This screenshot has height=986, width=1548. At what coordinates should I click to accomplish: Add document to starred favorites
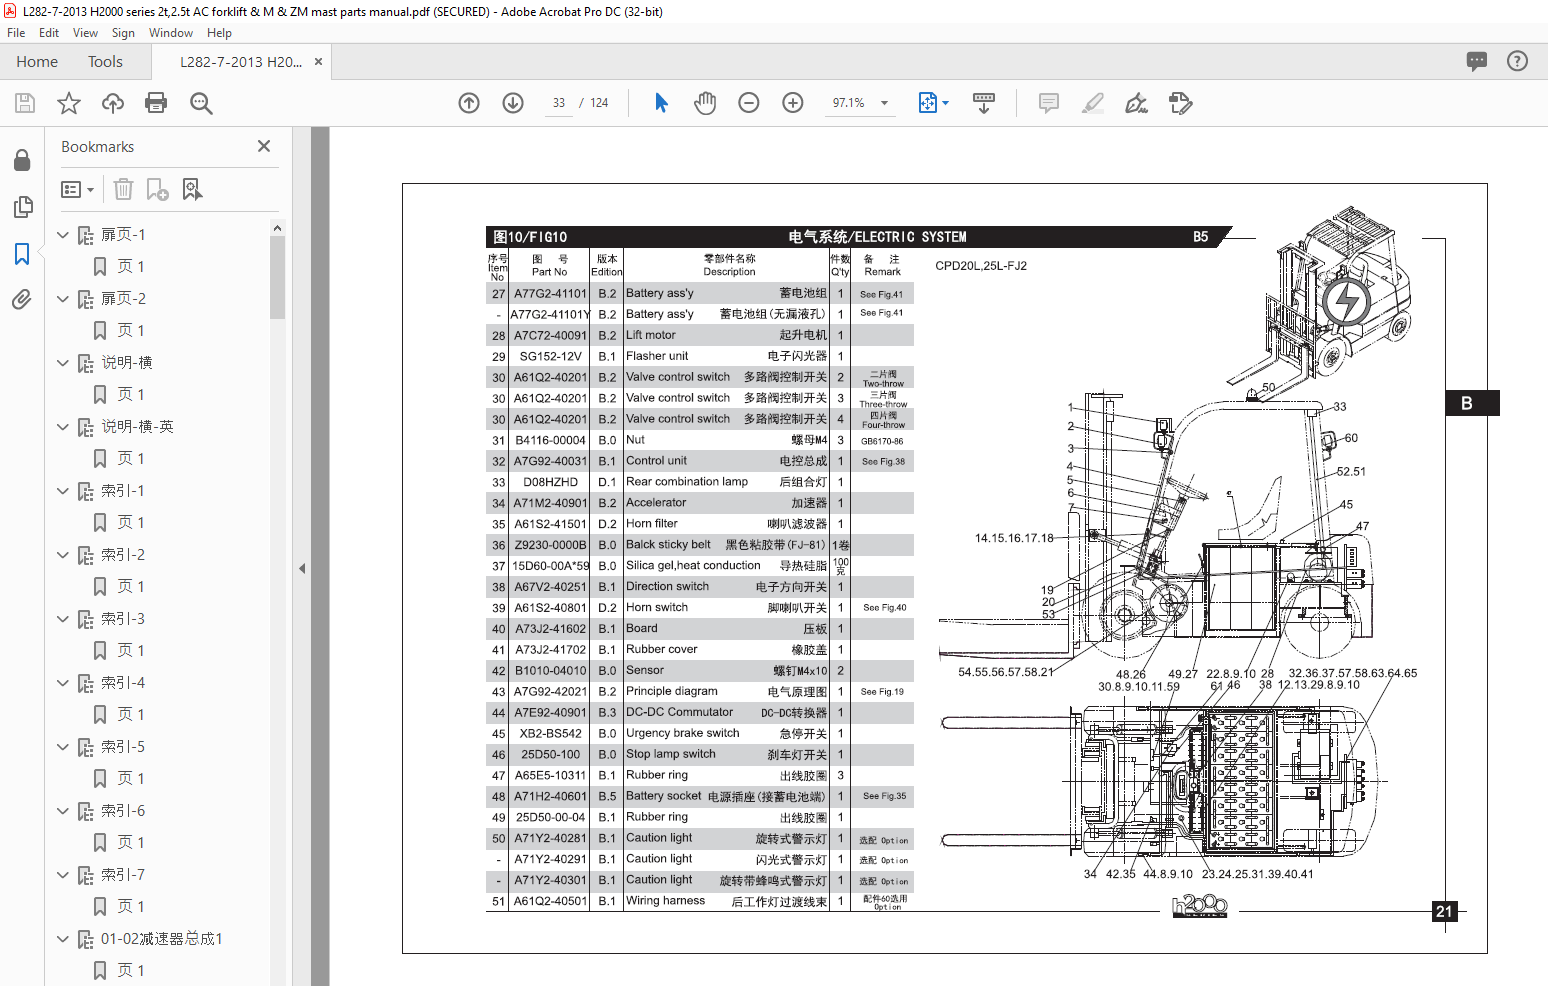tap(69, 103)
